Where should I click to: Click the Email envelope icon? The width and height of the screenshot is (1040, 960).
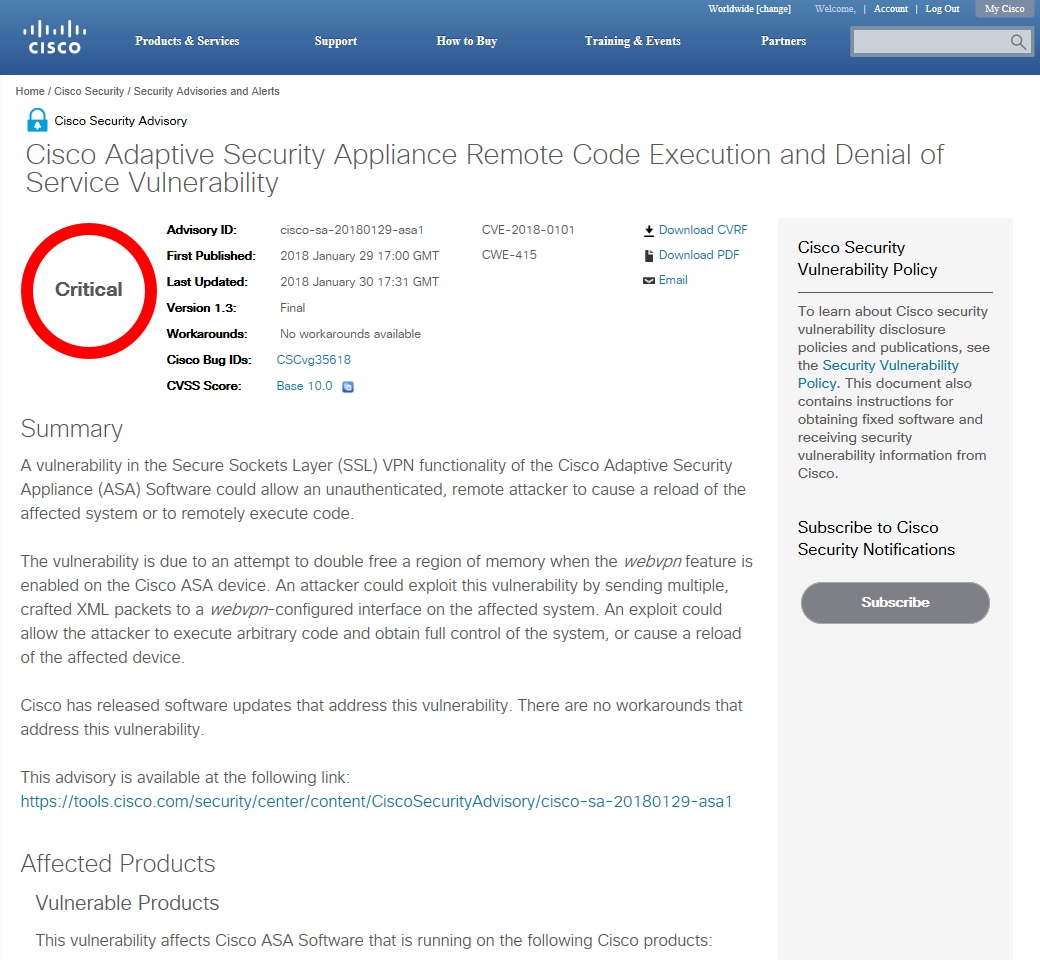click(649, 281)
